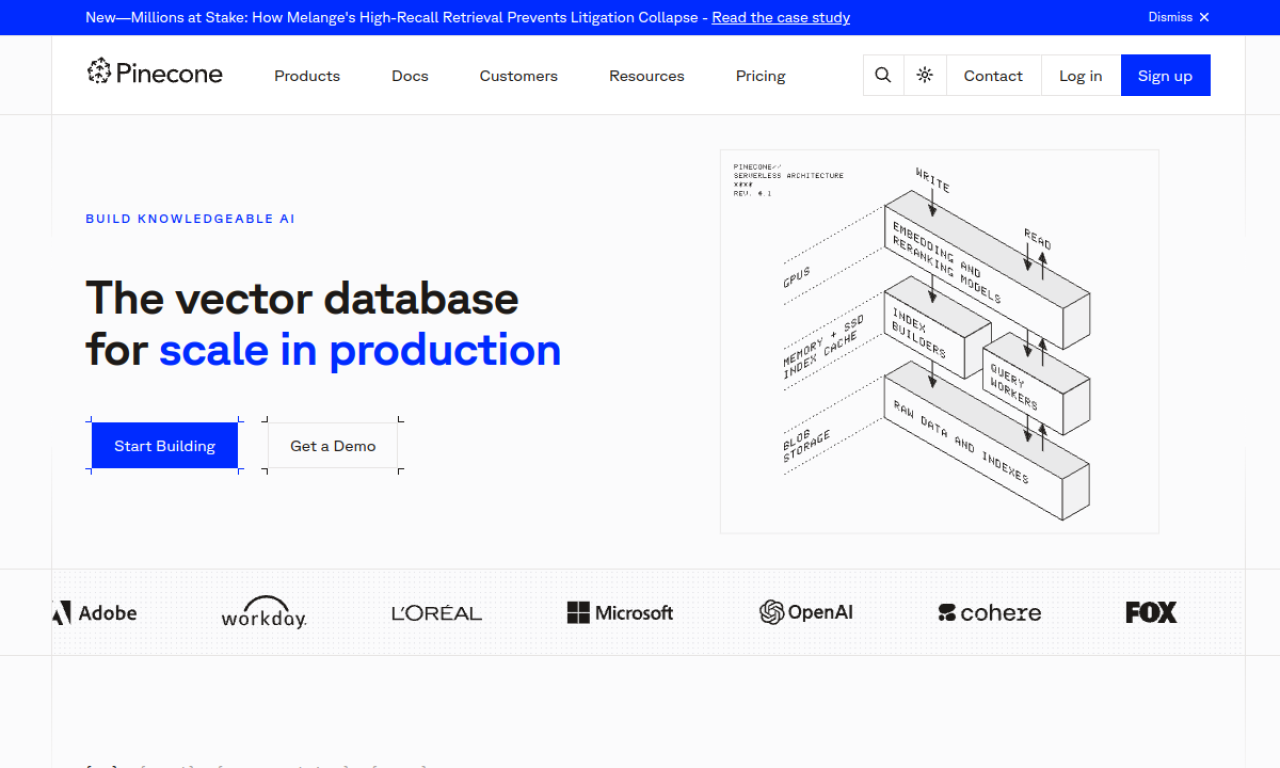Viewport: 1280px width, 768px height.
Task: Select the cohere logo
Action: [989, 612]
